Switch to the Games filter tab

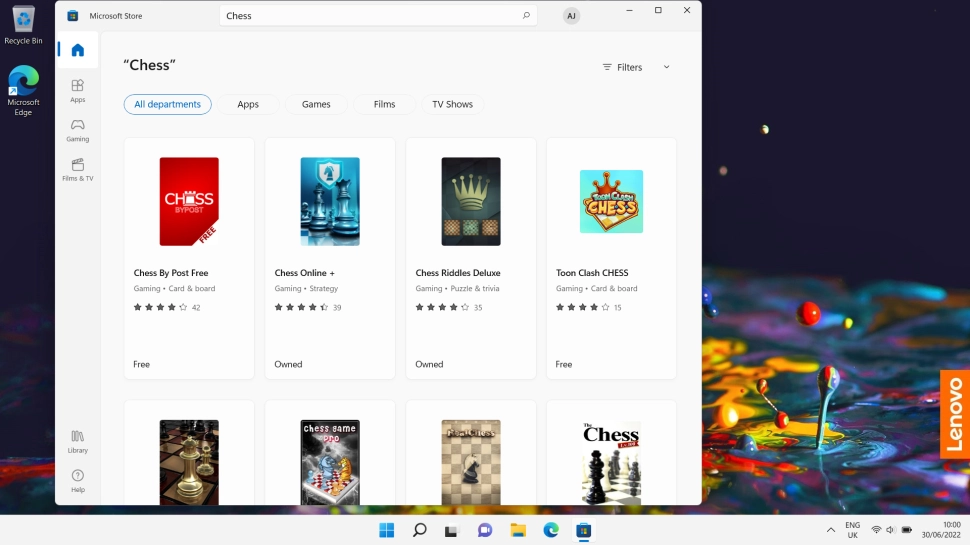click(316, 104)
